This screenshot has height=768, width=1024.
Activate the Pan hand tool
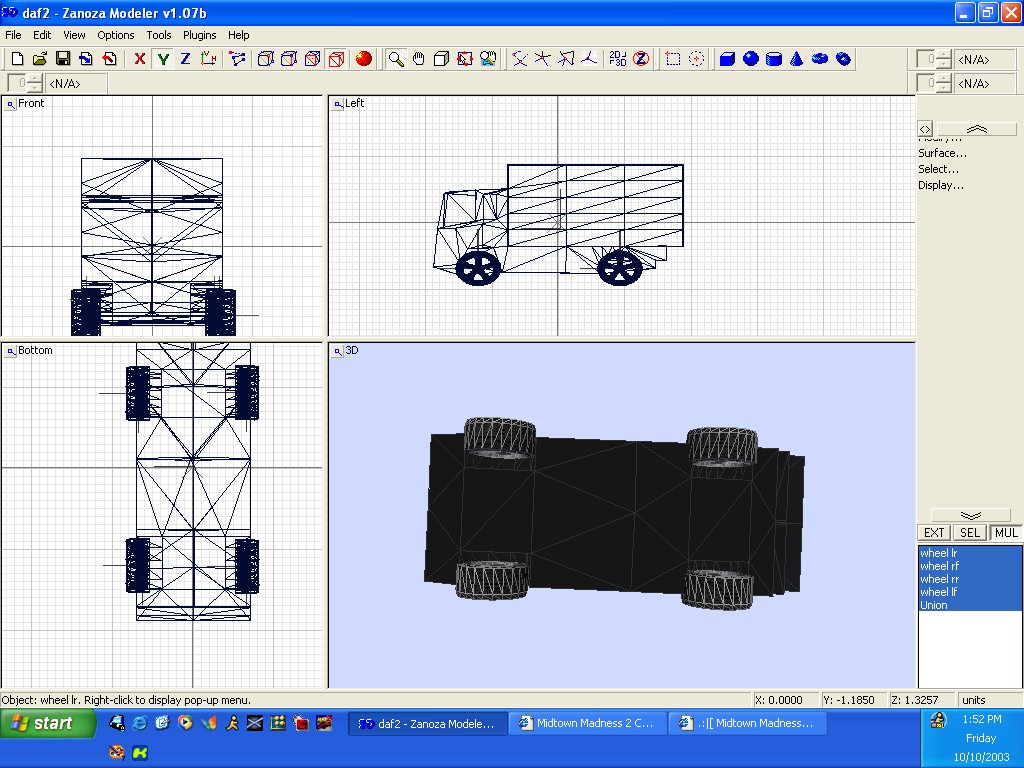coord(419,59)
